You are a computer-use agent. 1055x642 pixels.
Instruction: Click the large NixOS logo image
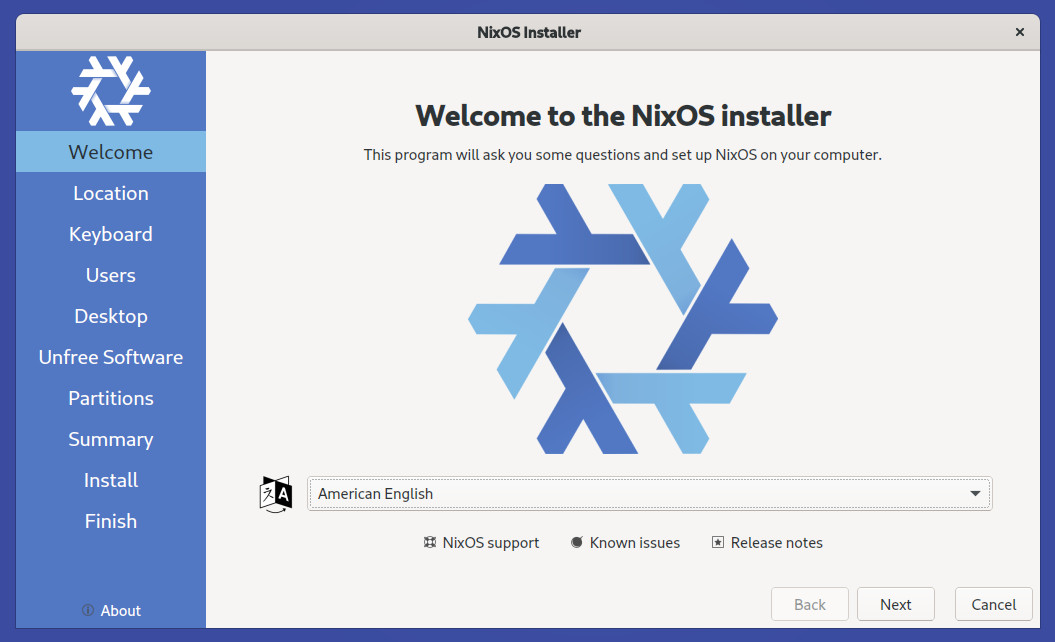click(x=623, y=319)
